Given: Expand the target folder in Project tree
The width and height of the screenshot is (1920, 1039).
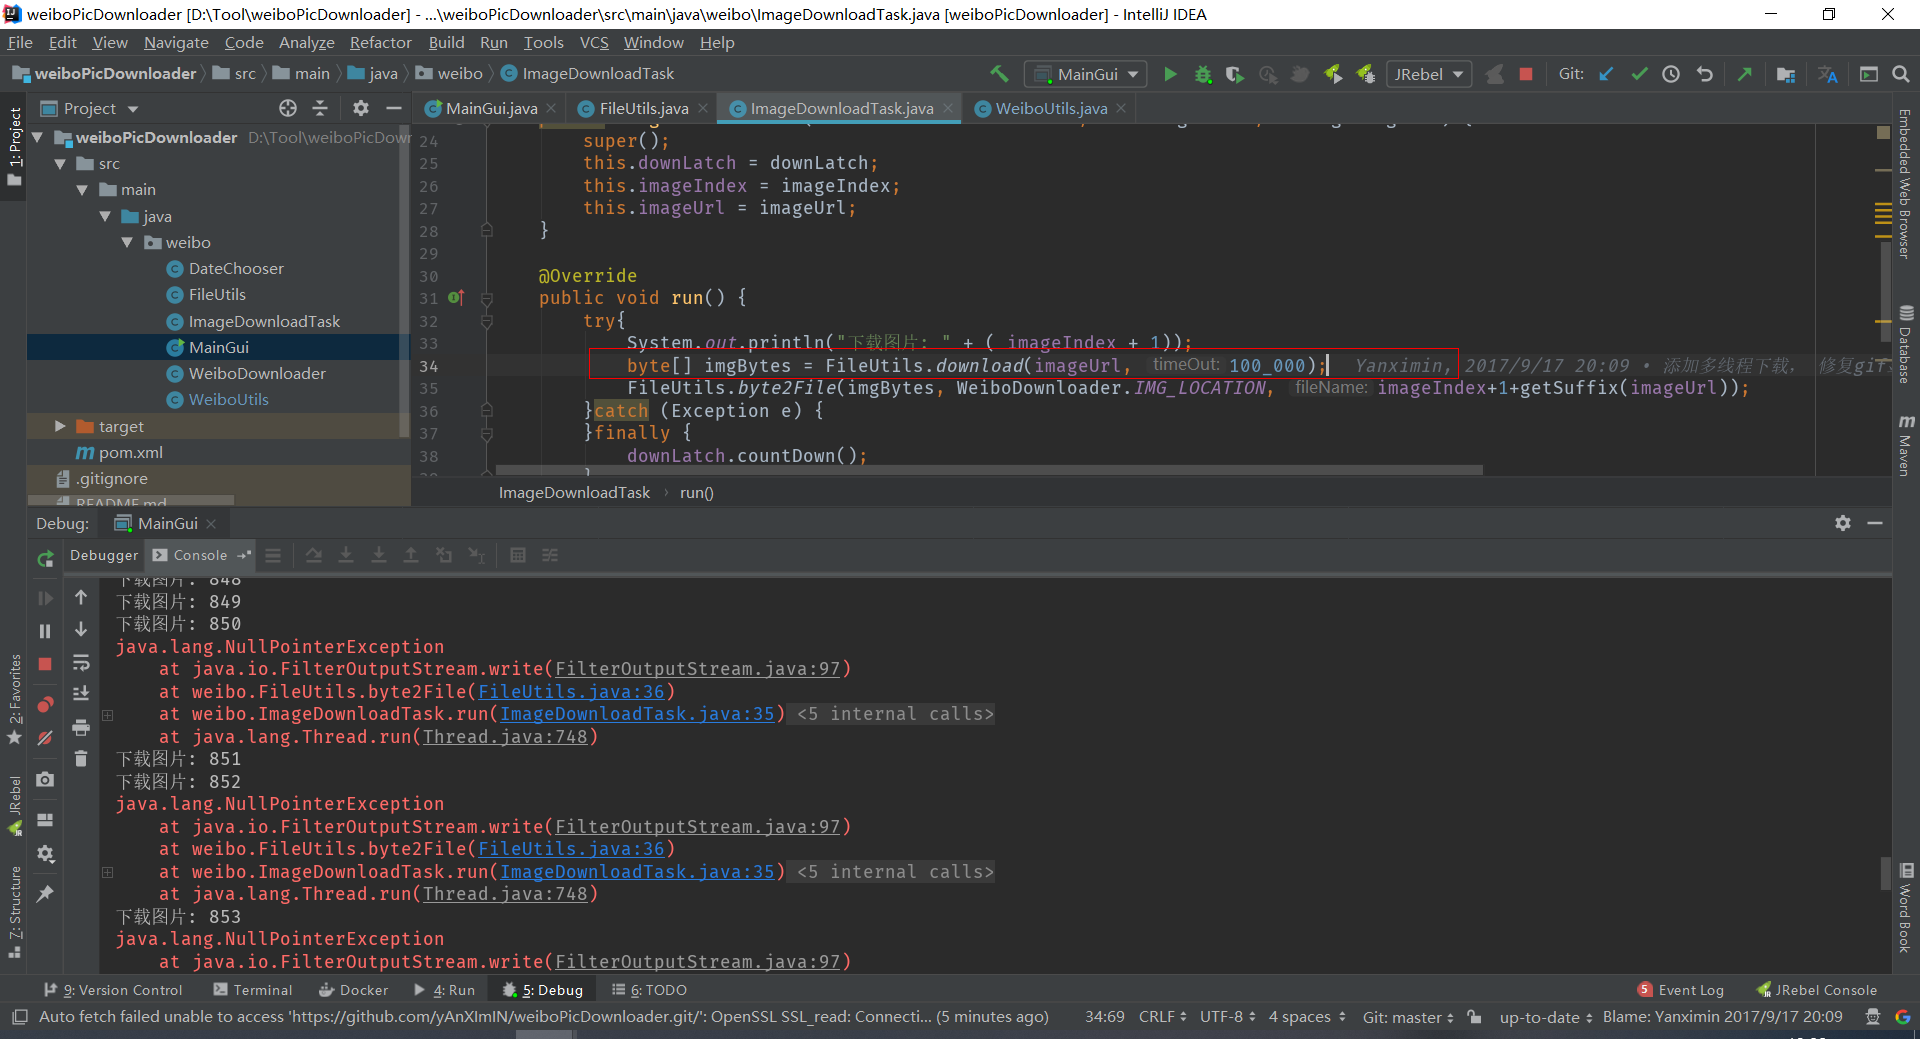Looking at the screenshot, I should pyautogui.click(x=60, y=426).
